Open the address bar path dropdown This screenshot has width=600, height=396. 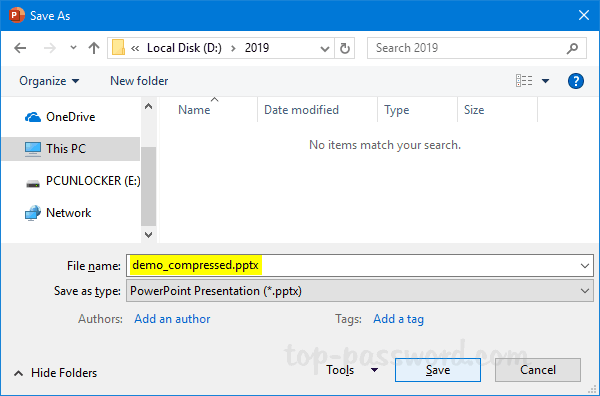click(324, 49)
